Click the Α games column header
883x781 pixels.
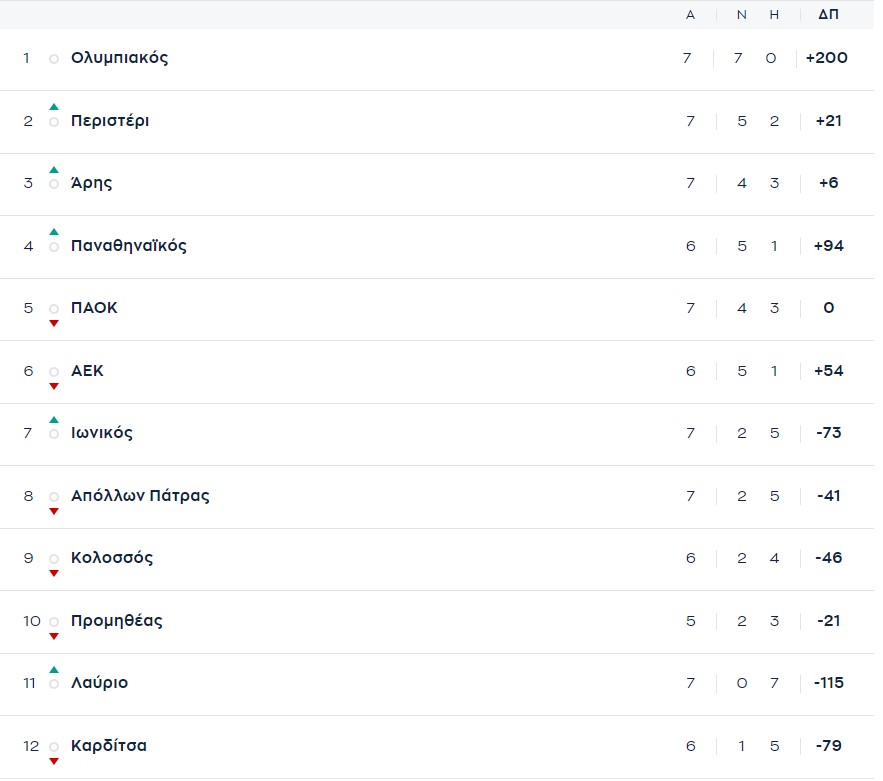pos(690,15)
